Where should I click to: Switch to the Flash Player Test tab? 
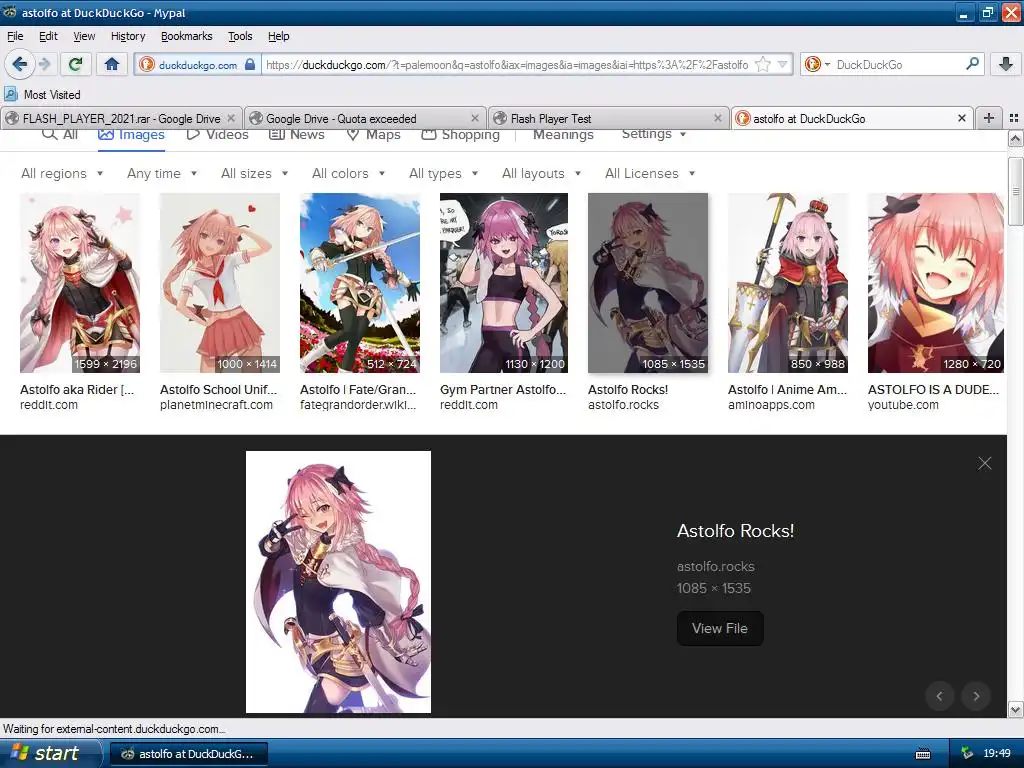click(609, 118)
